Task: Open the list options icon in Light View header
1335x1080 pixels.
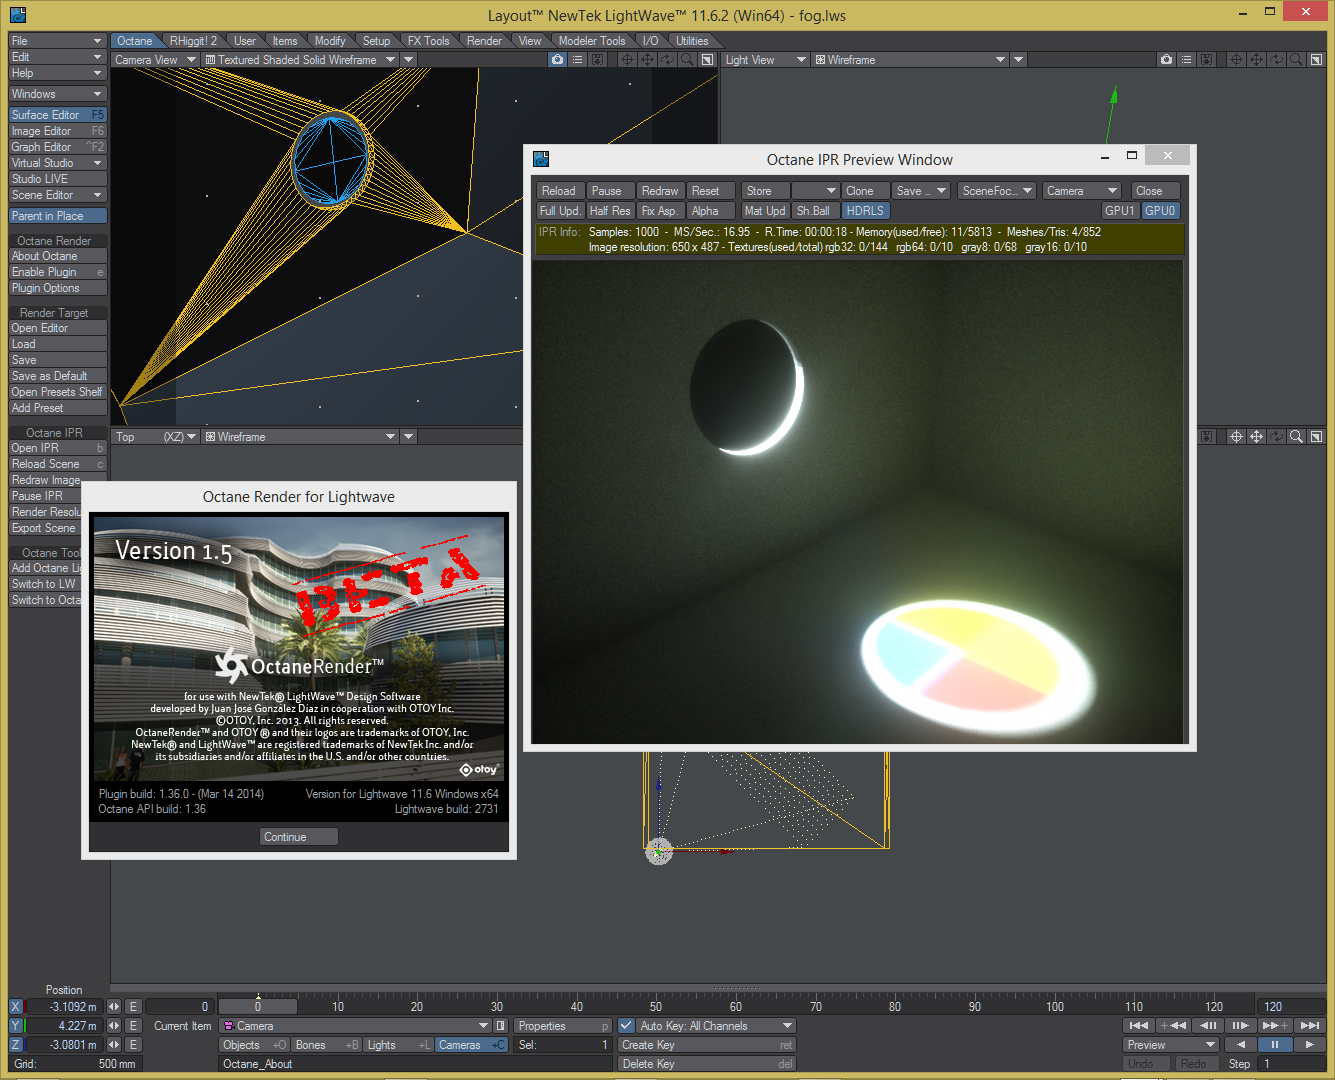Action: tap(1186, 60)
